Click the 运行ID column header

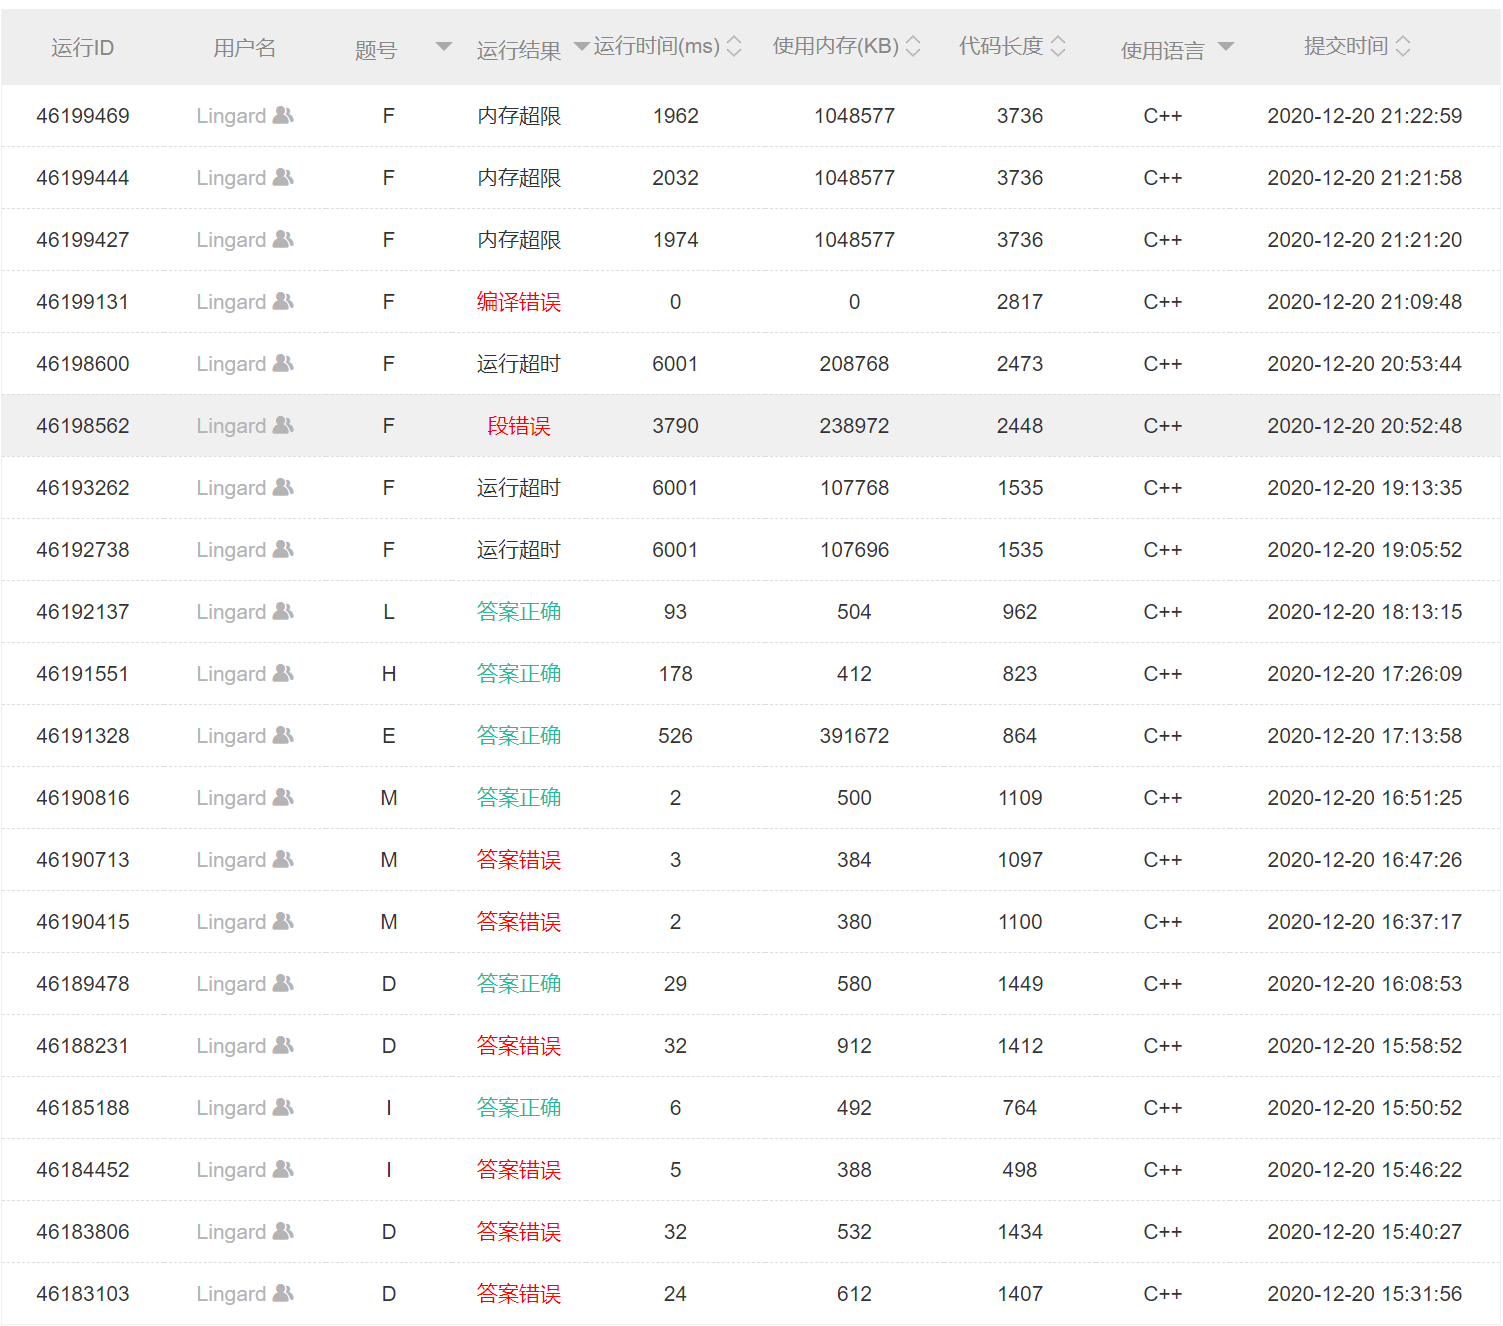click(82, 48)
